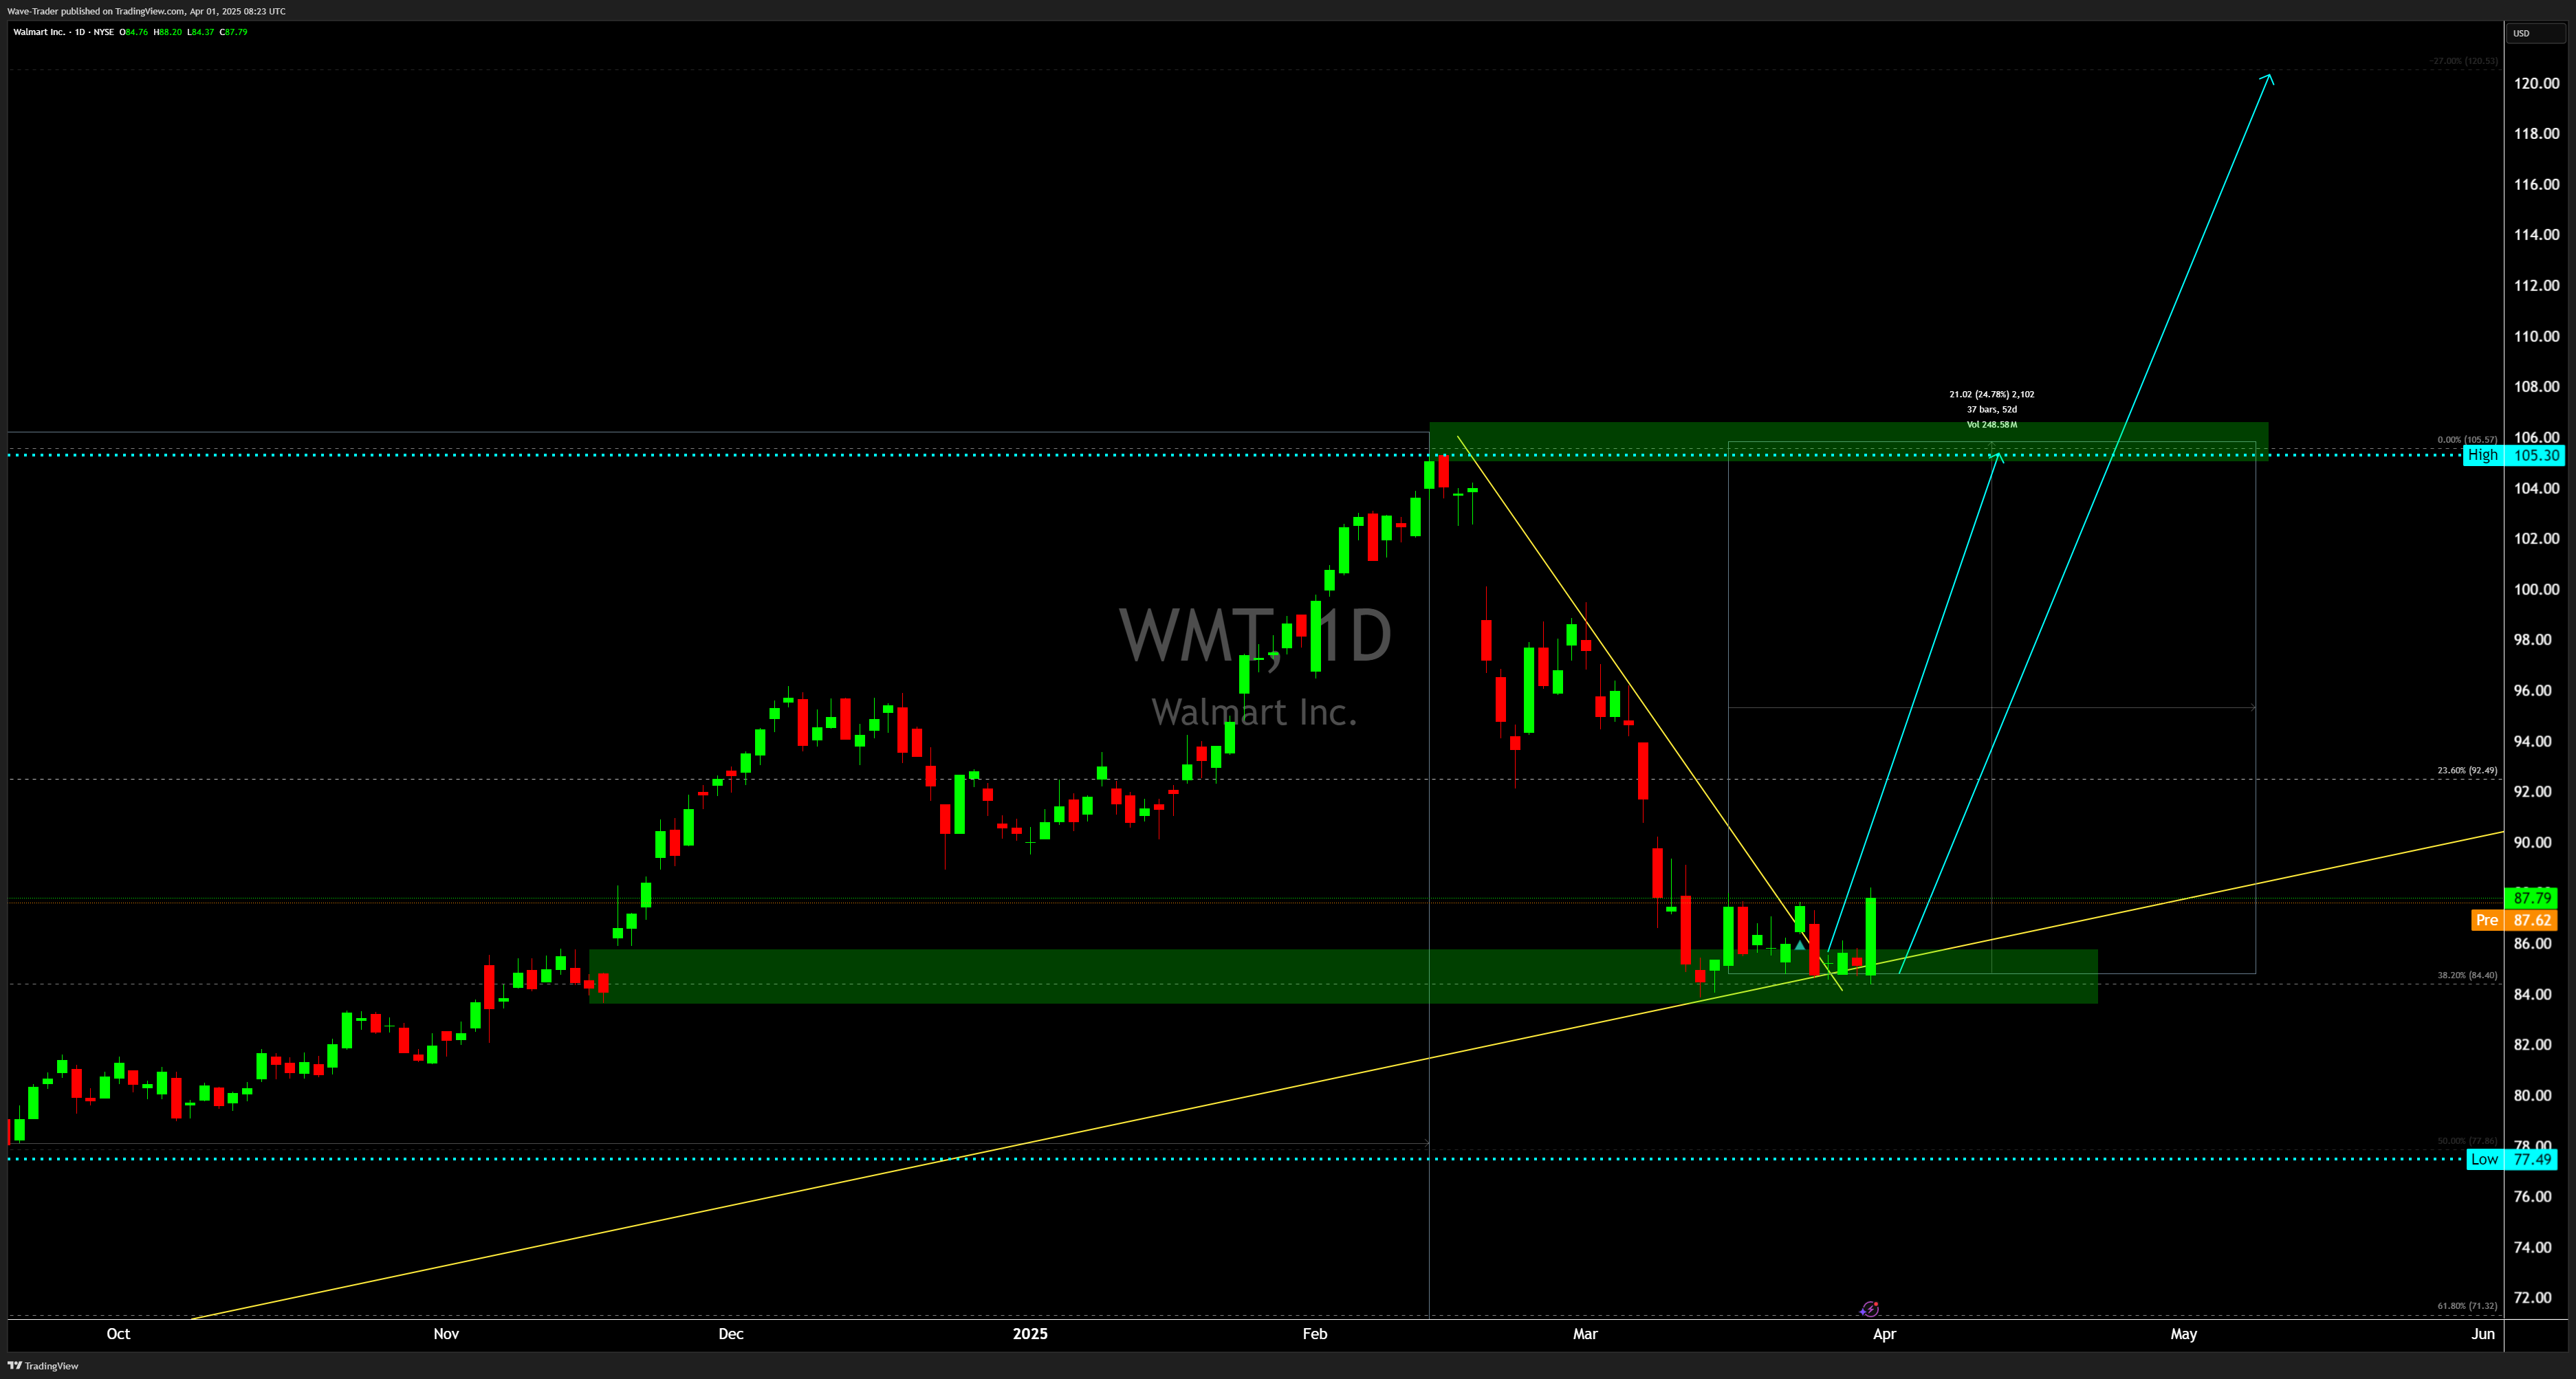2576x1379 pixels.
Task: Click the high value H88.20
Action: (x=168, y=32)
